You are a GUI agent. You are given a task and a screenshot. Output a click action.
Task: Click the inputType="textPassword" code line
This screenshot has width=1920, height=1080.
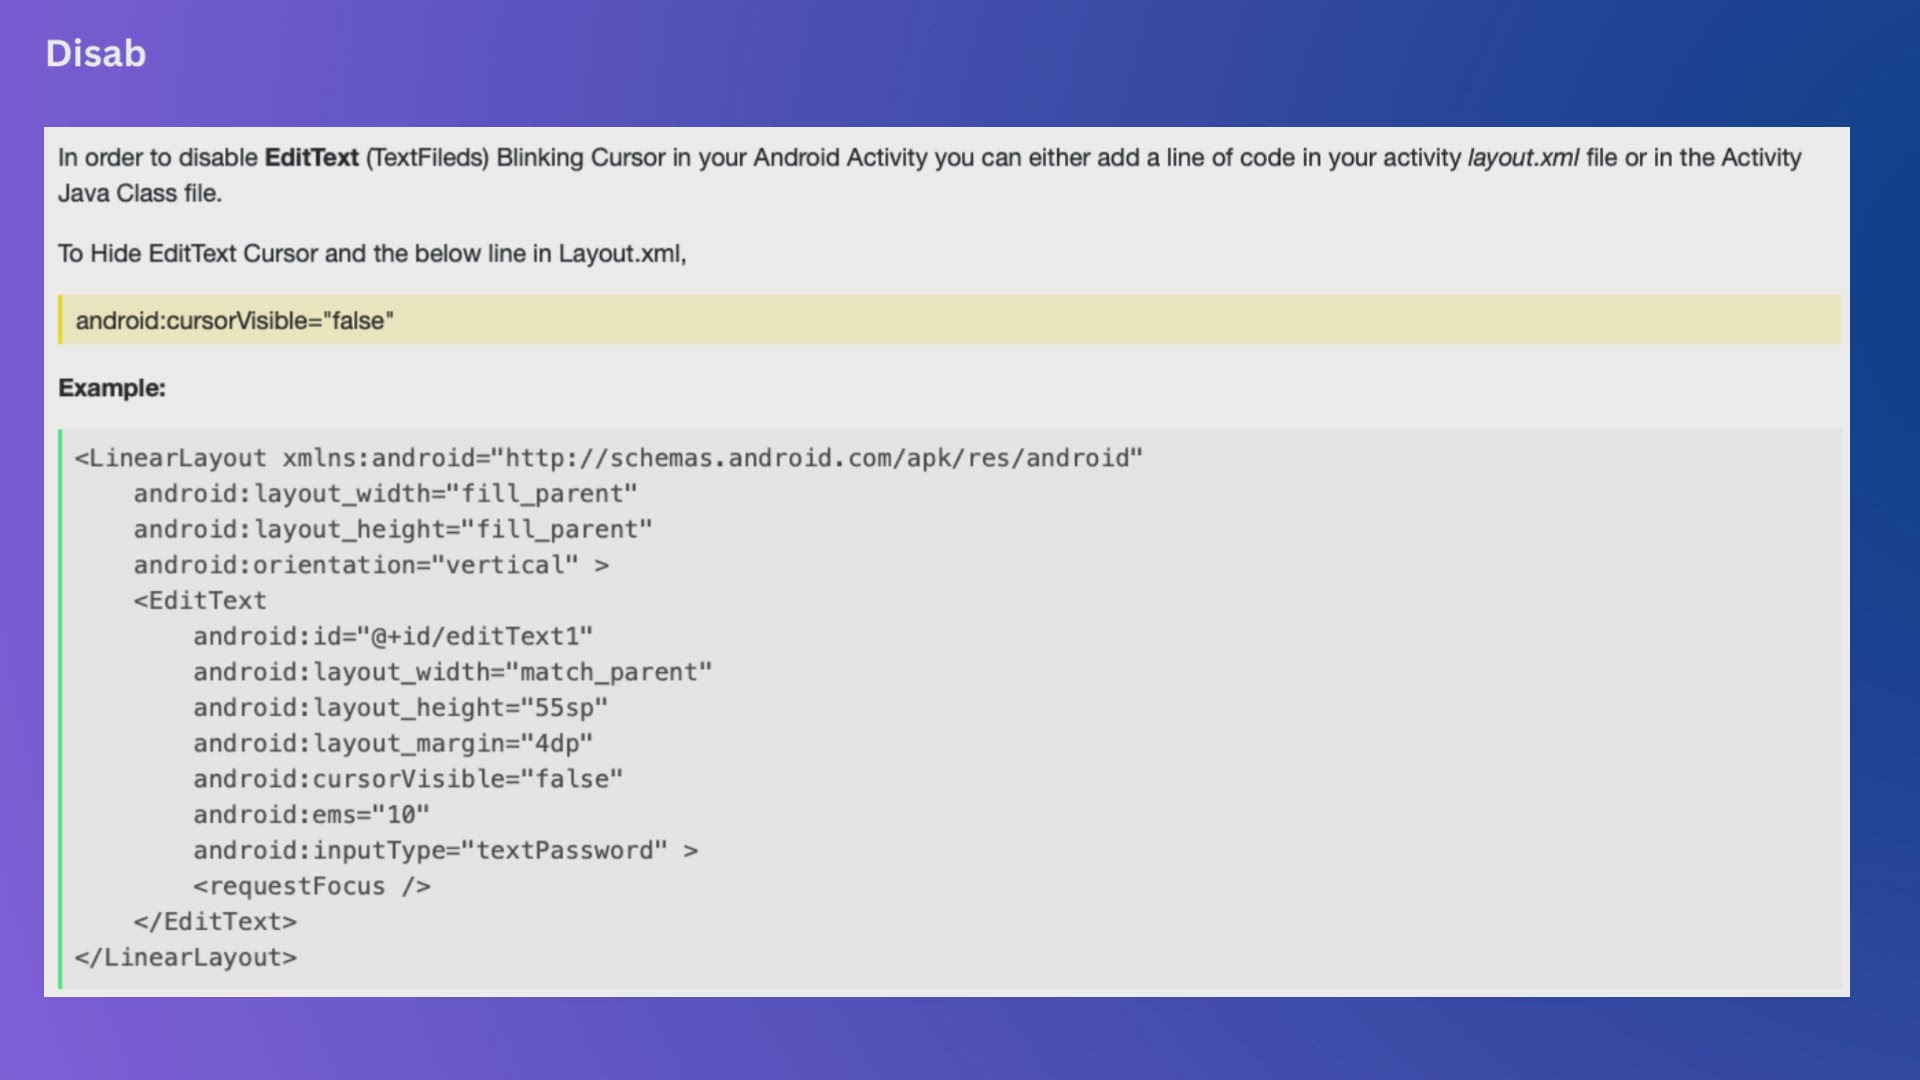pos(445,851)
